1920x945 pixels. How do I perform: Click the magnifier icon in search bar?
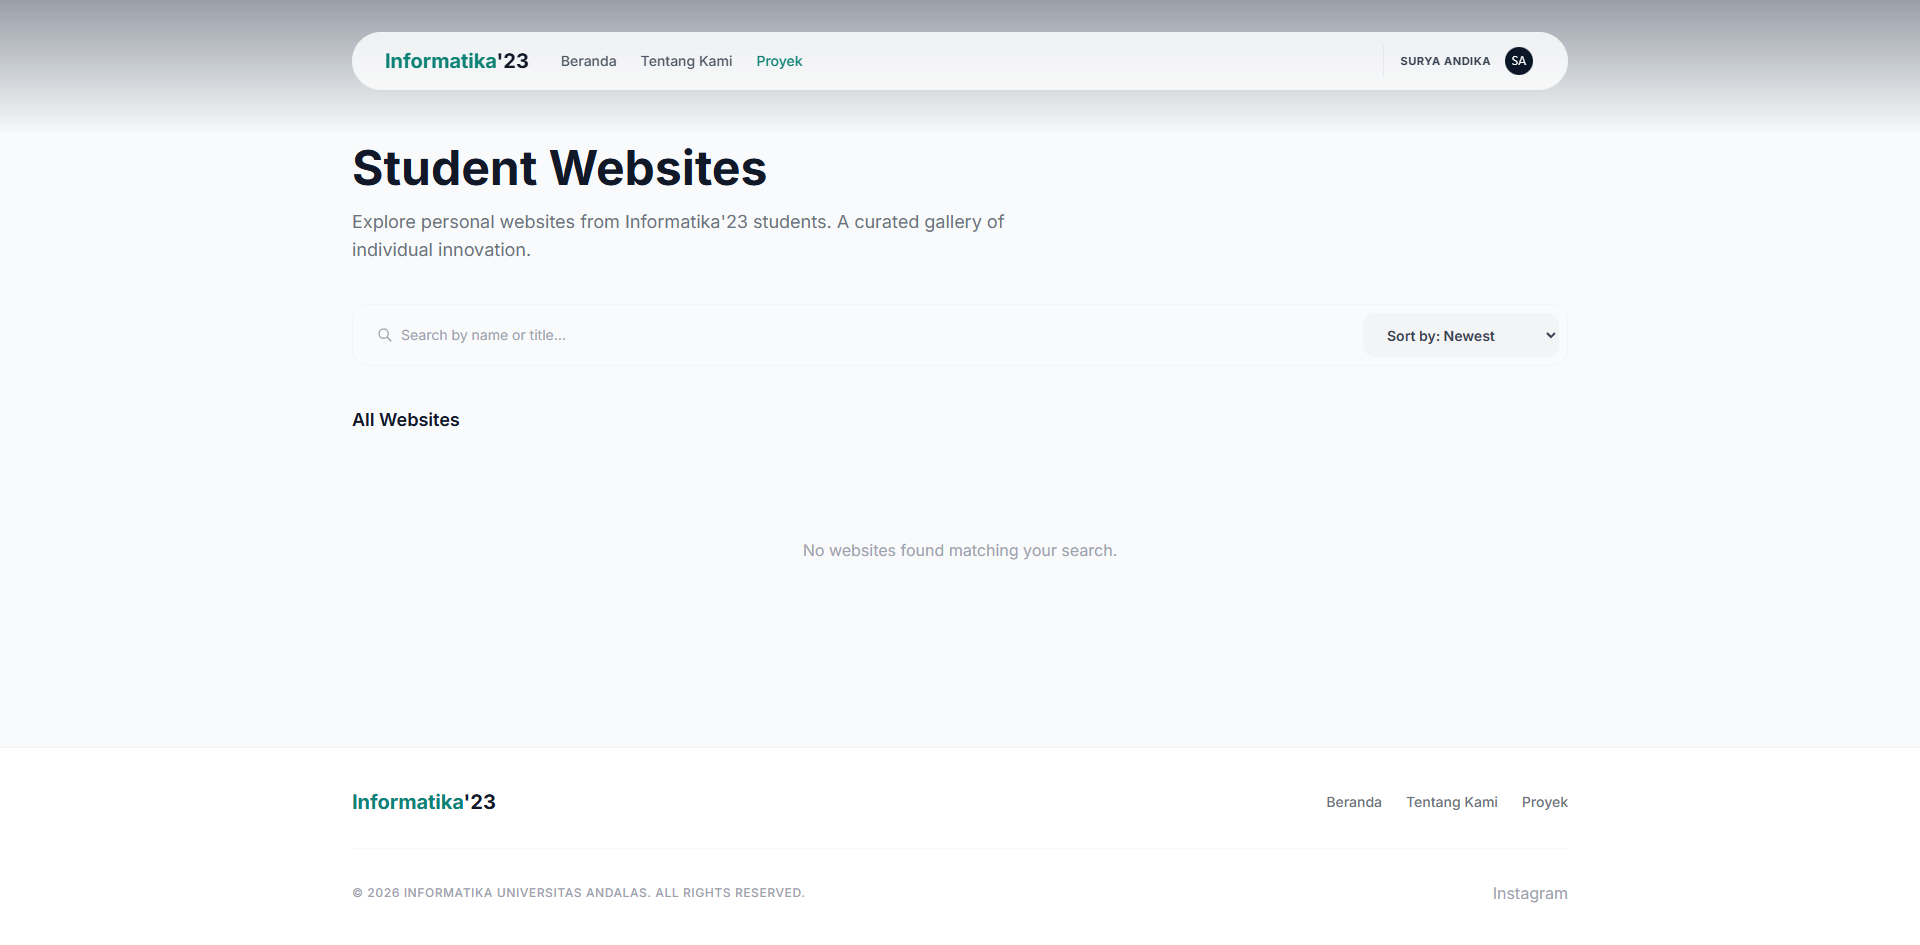pos(384,335)
